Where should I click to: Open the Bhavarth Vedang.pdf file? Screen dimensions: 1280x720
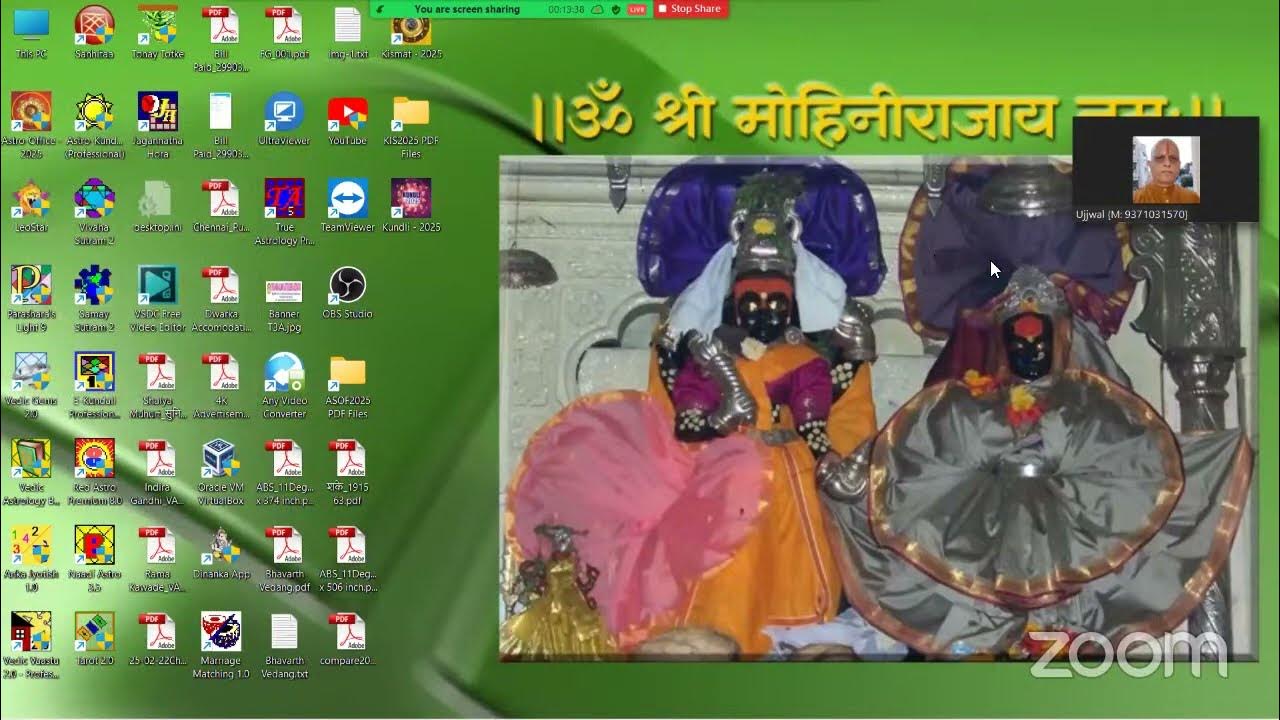(284, 560)
